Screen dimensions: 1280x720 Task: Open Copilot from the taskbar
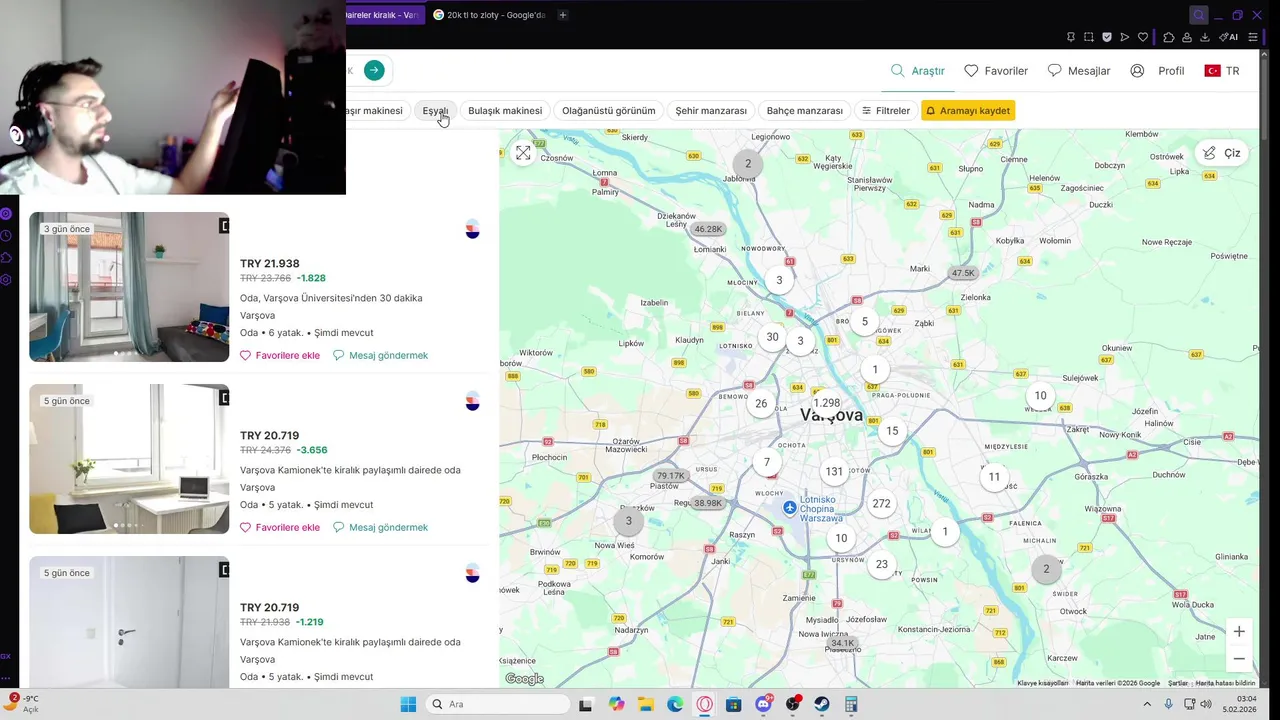point(616,704)
